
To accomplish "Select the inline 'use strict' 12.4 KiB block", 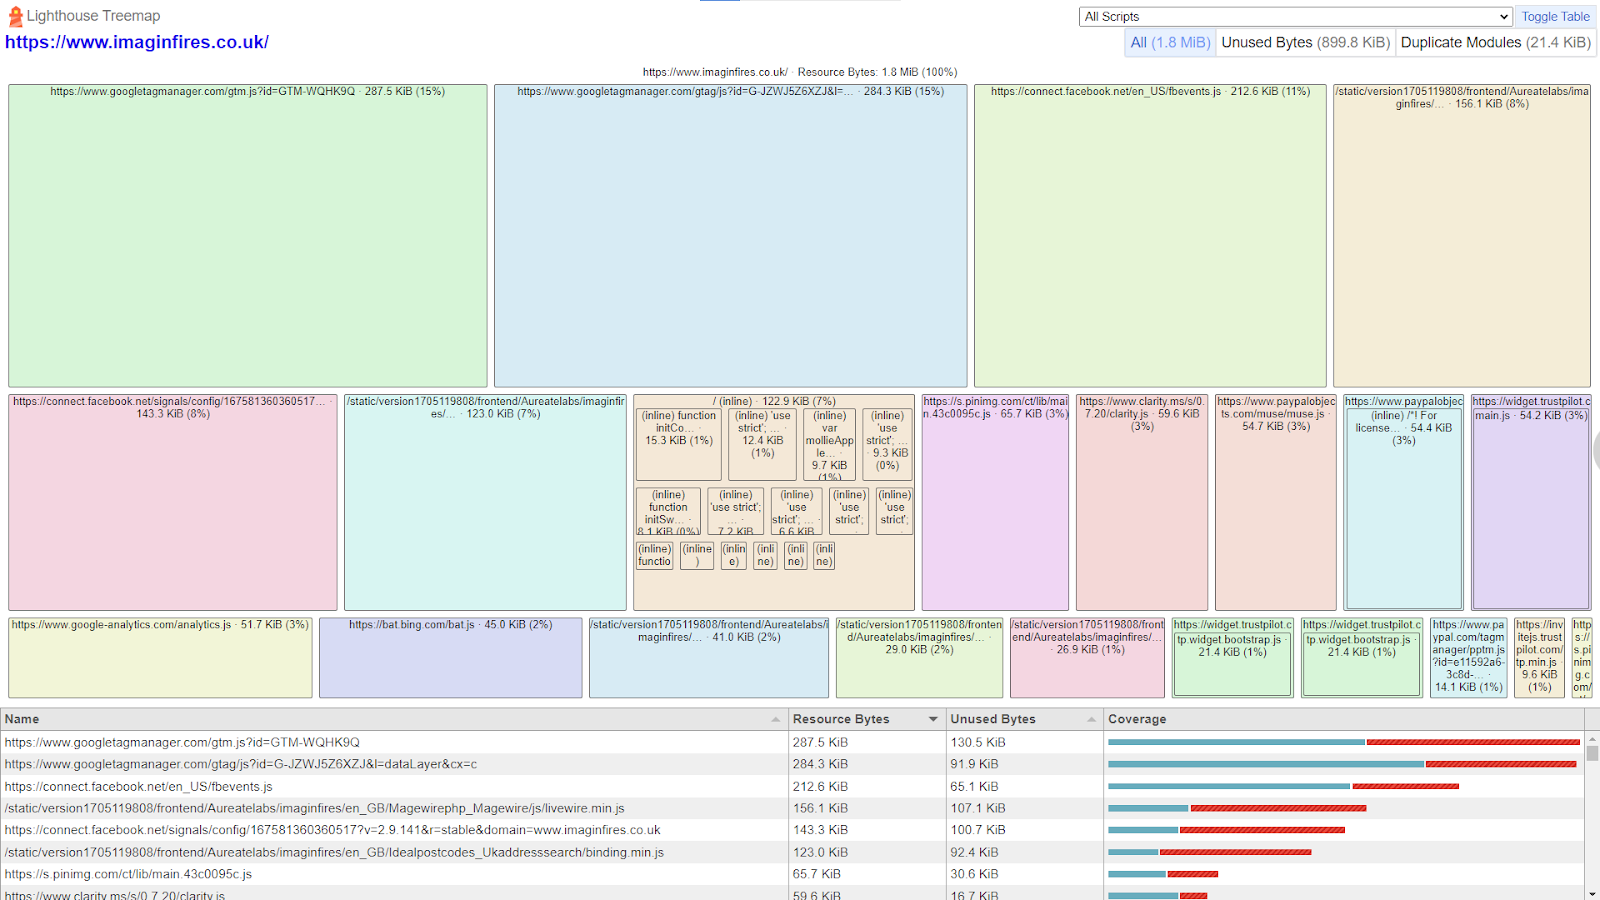I will tap(762, 445).
